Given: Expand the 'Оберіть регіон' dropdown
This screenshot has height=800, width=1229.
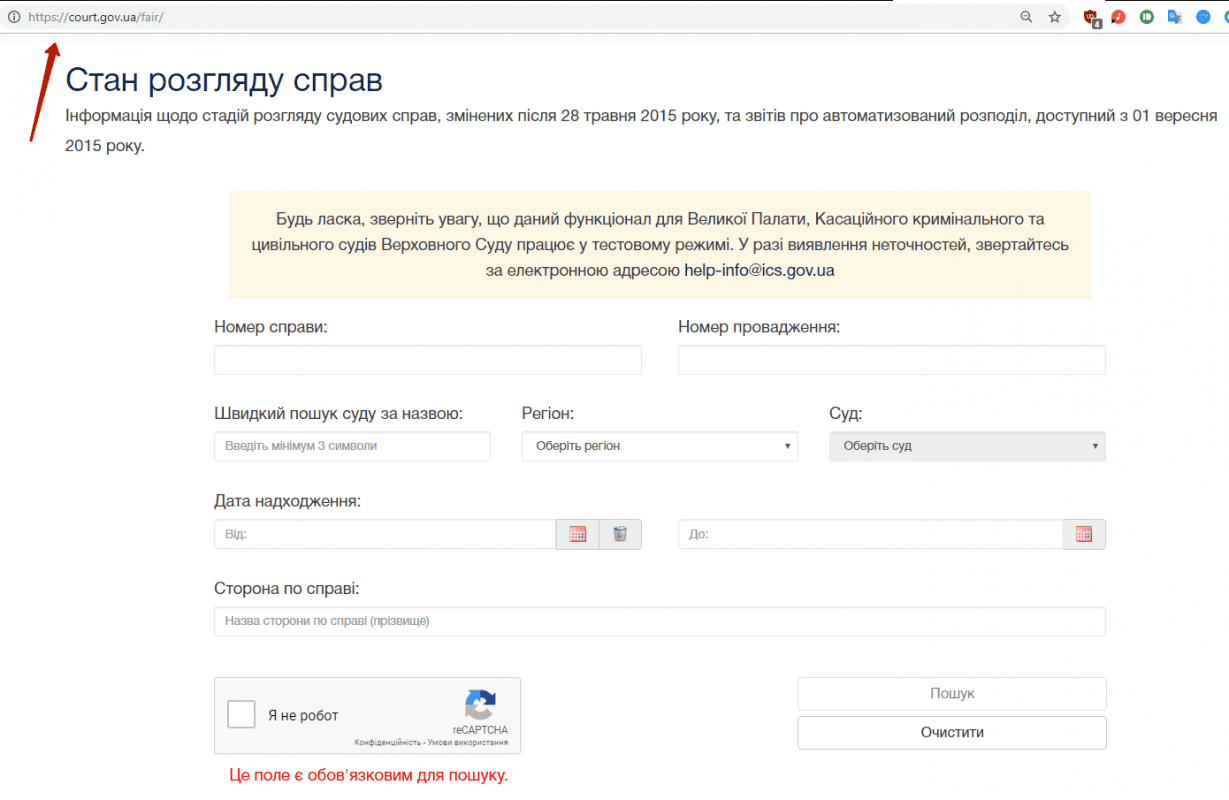Looking at the screenshot, I should point(659,446).
